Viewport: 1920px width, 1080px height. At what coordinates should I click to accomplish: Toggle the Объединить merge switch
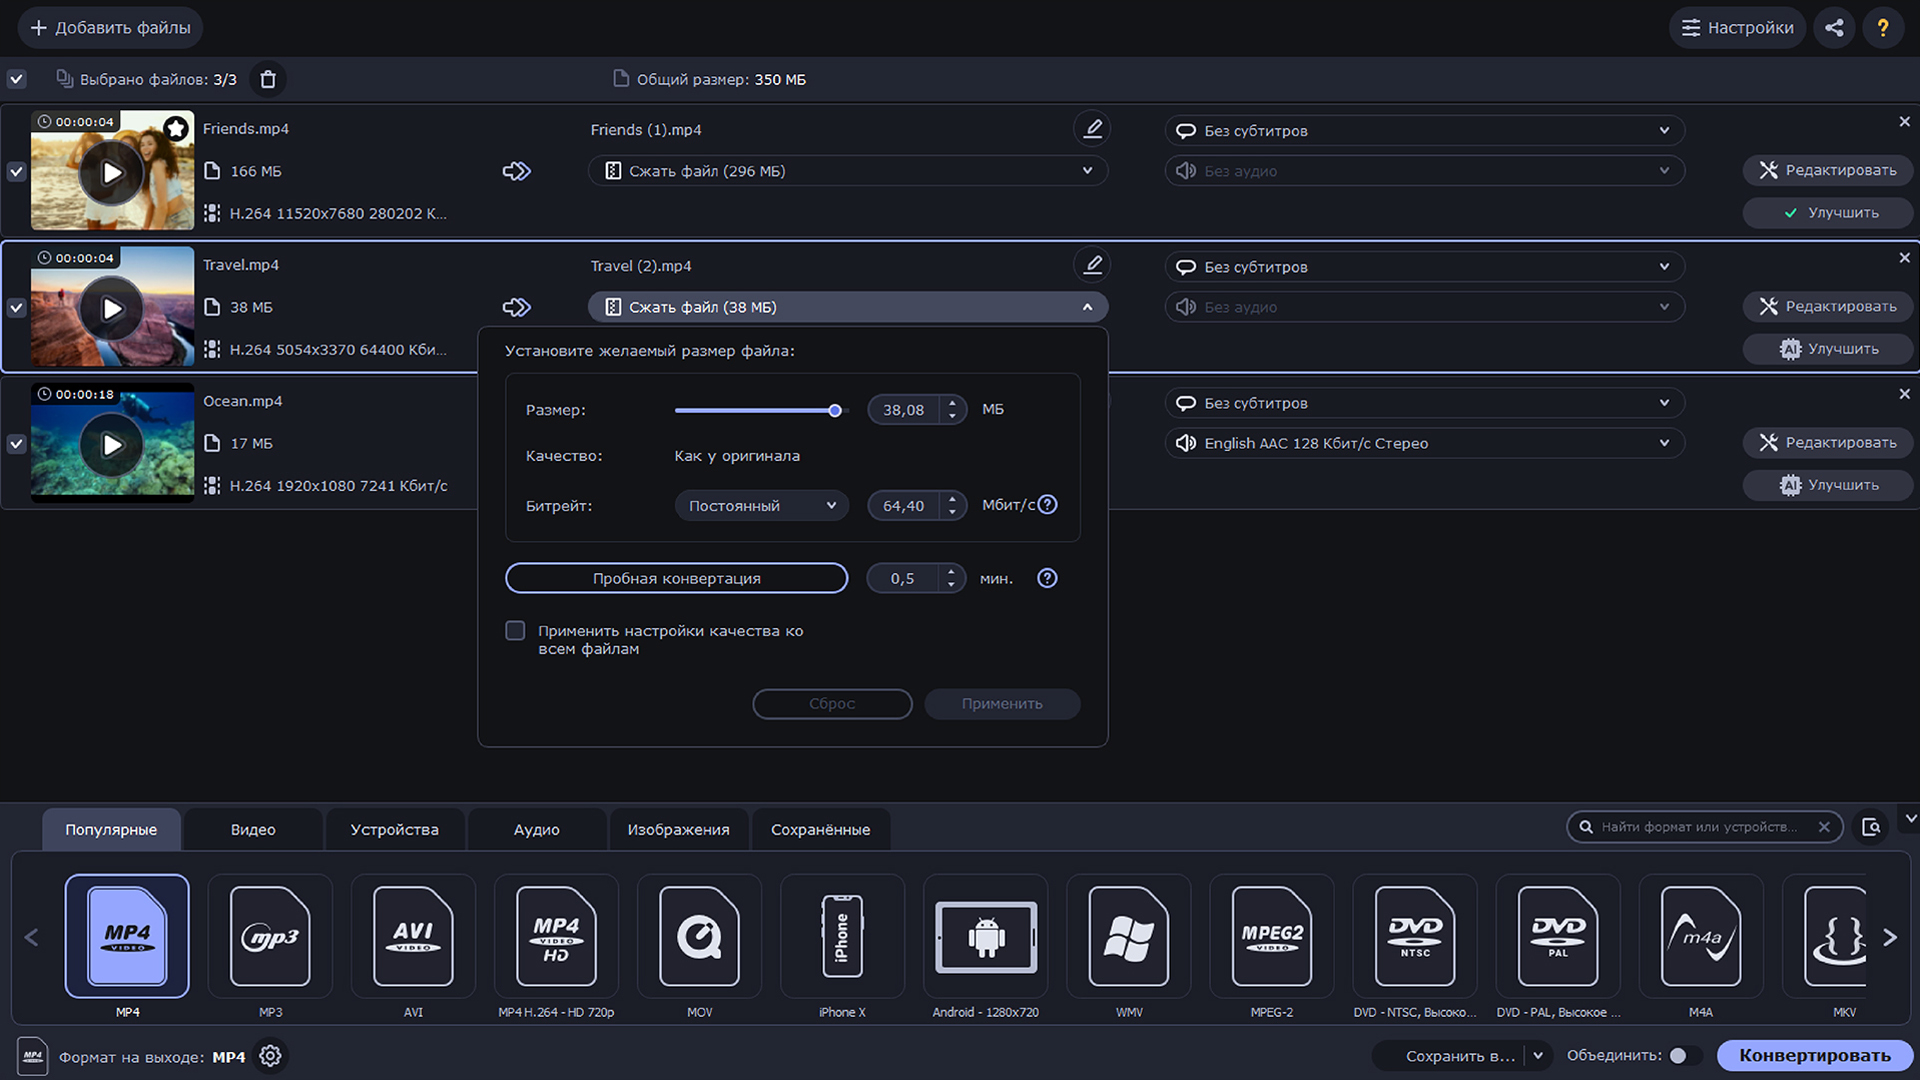(1683, 1056)
